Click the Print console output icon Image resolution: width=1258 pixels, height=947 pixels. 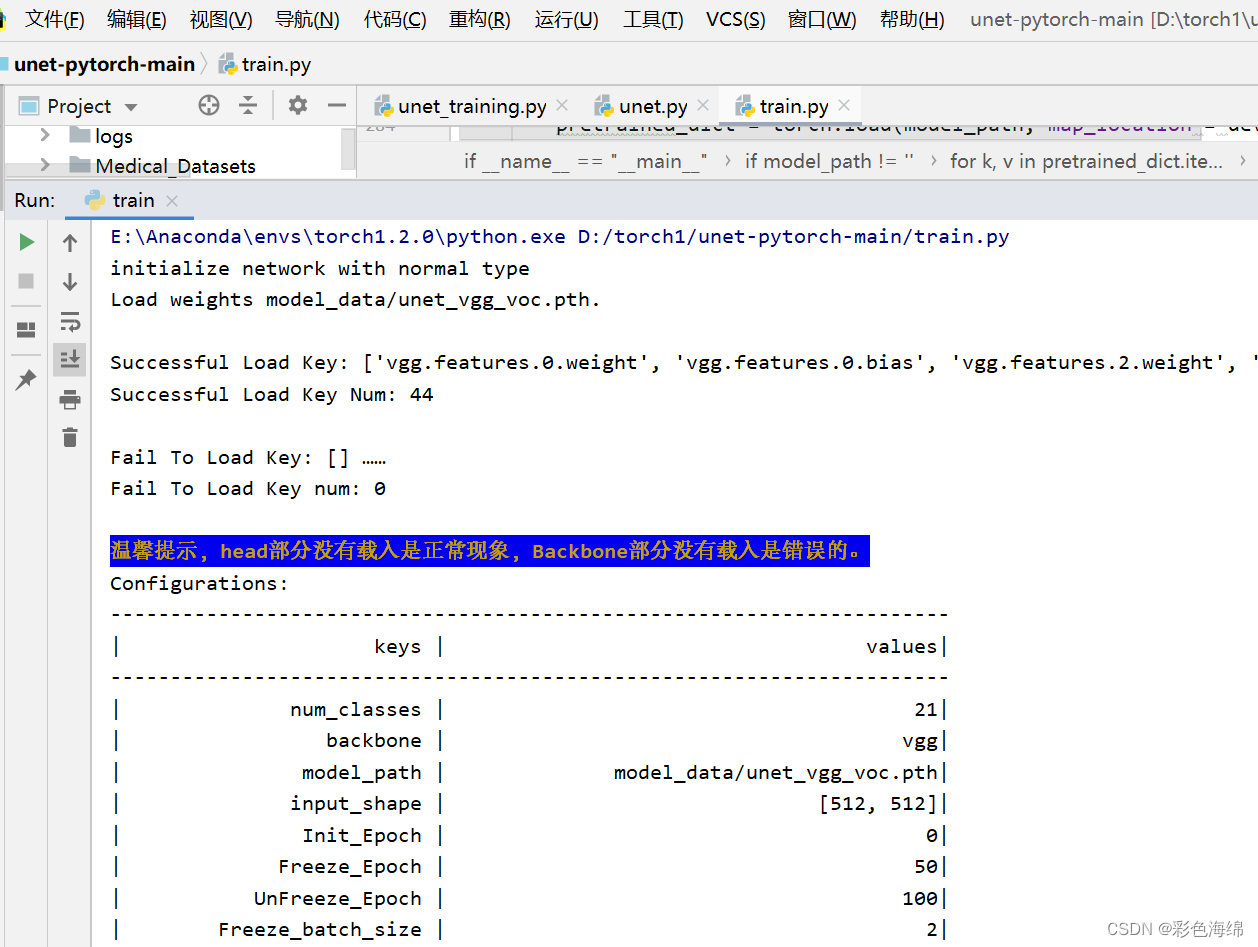click(x=69, y=398)
